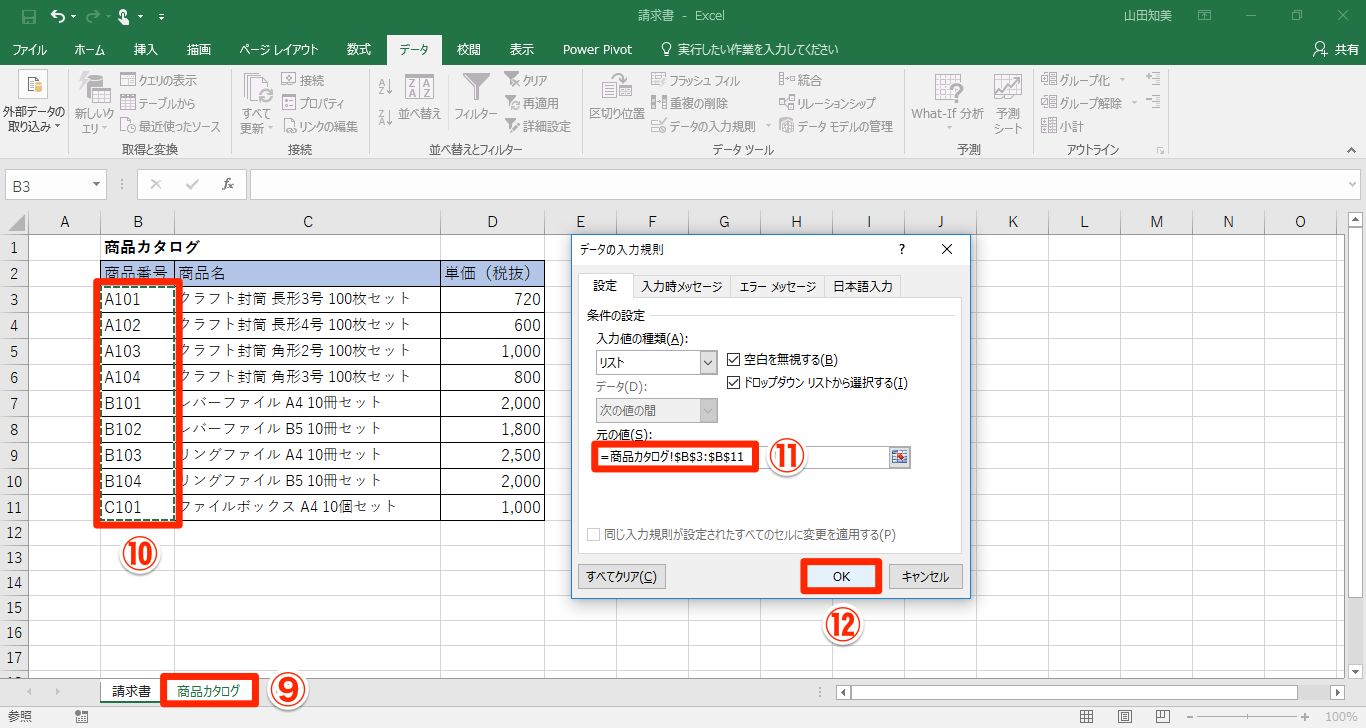Create a 予測シート forecast sheet

(1008, 103)
